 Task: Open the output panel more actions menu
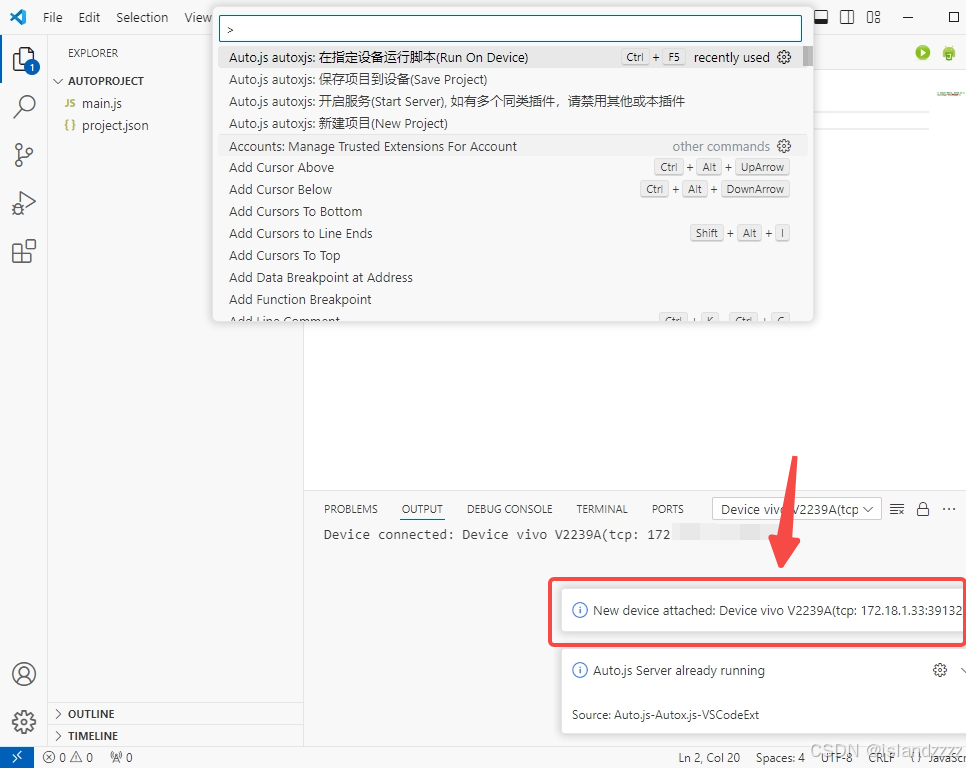coord(949,509)
